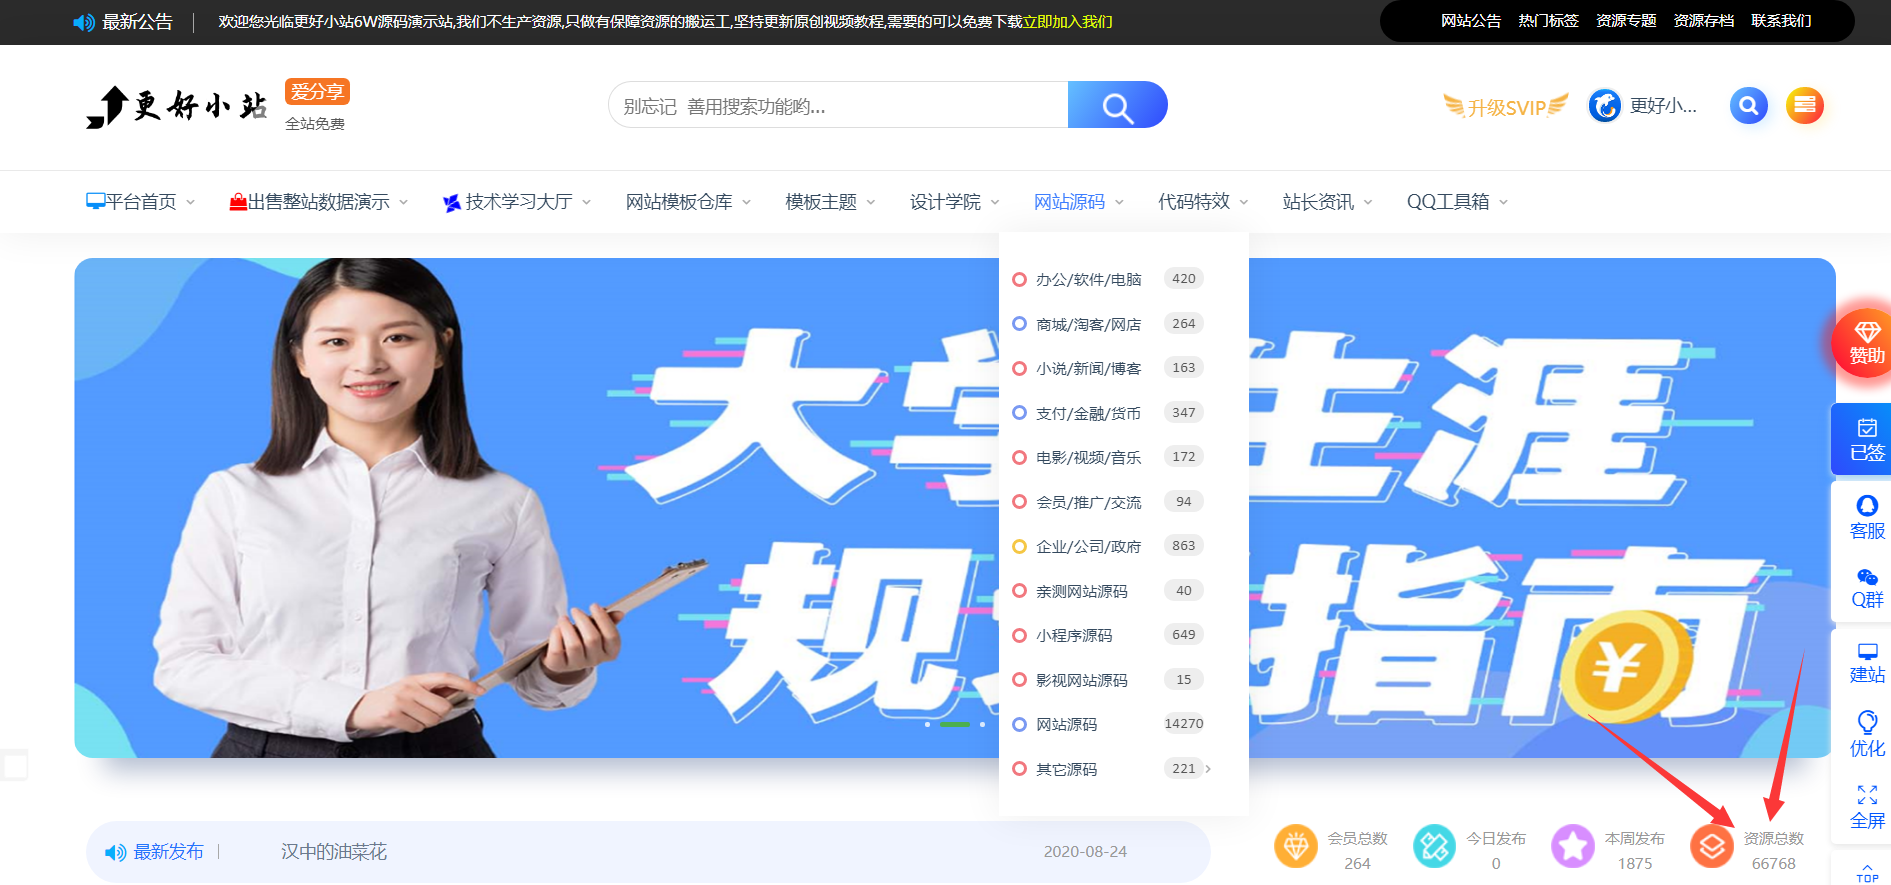The height and width of the screenshot is (885, 1891).
Task: Click the 资源总数 red layers icon
Action: pos(1712,846)
